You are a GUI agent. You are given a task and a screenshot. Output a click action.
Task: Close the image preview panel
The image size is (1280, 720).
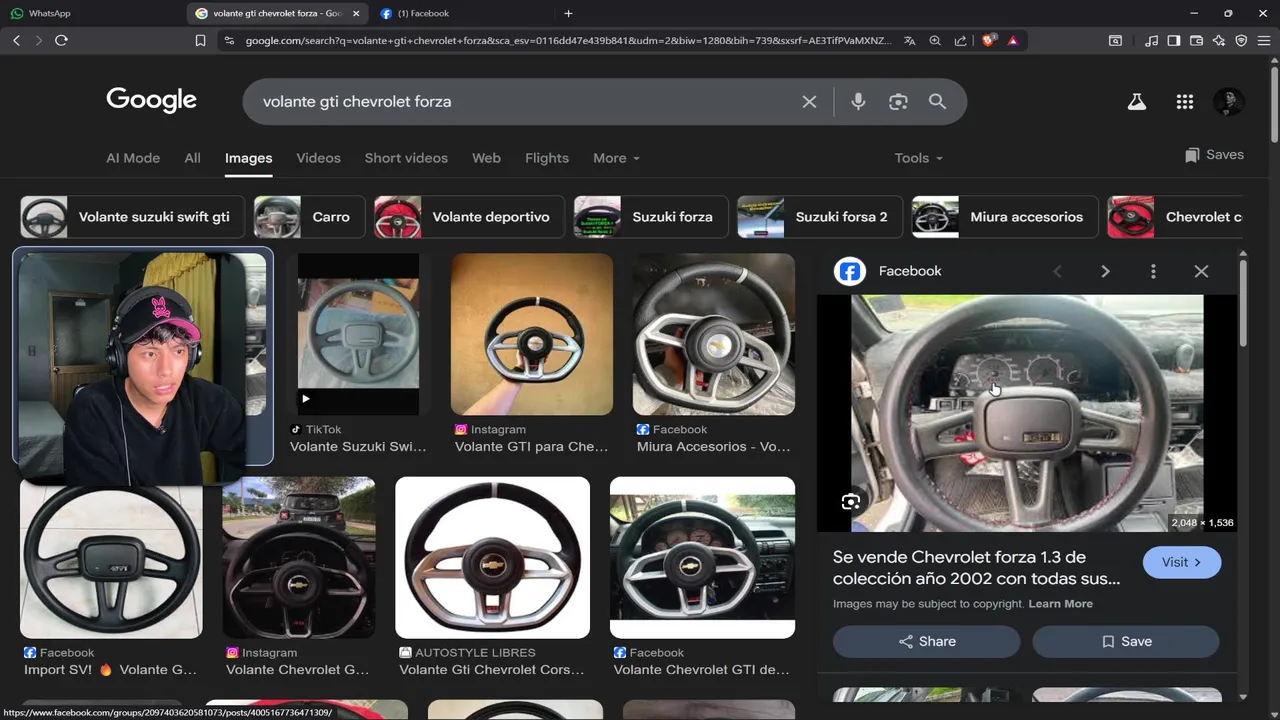point(1201,271)
